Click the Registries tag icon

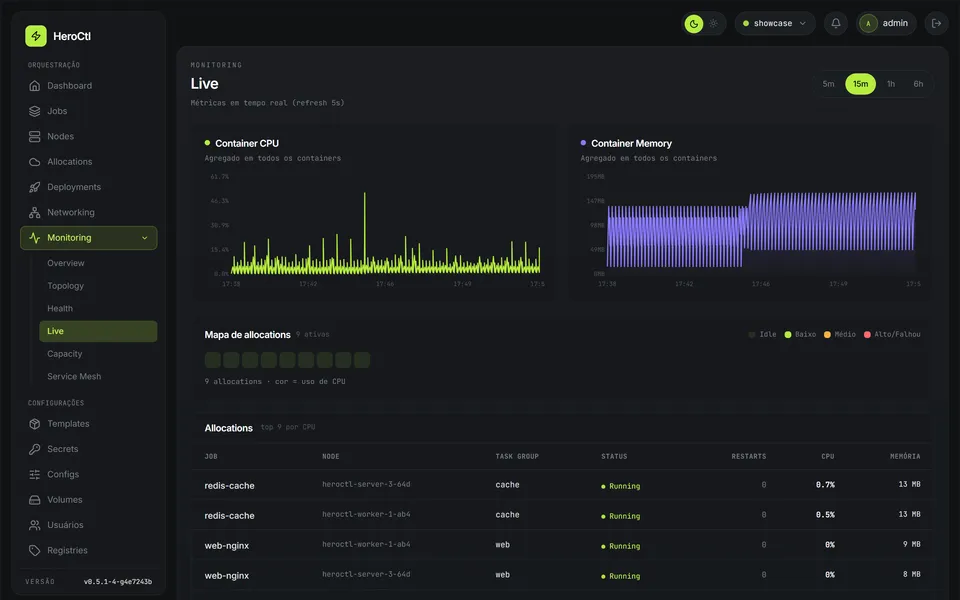click(34, 550)
